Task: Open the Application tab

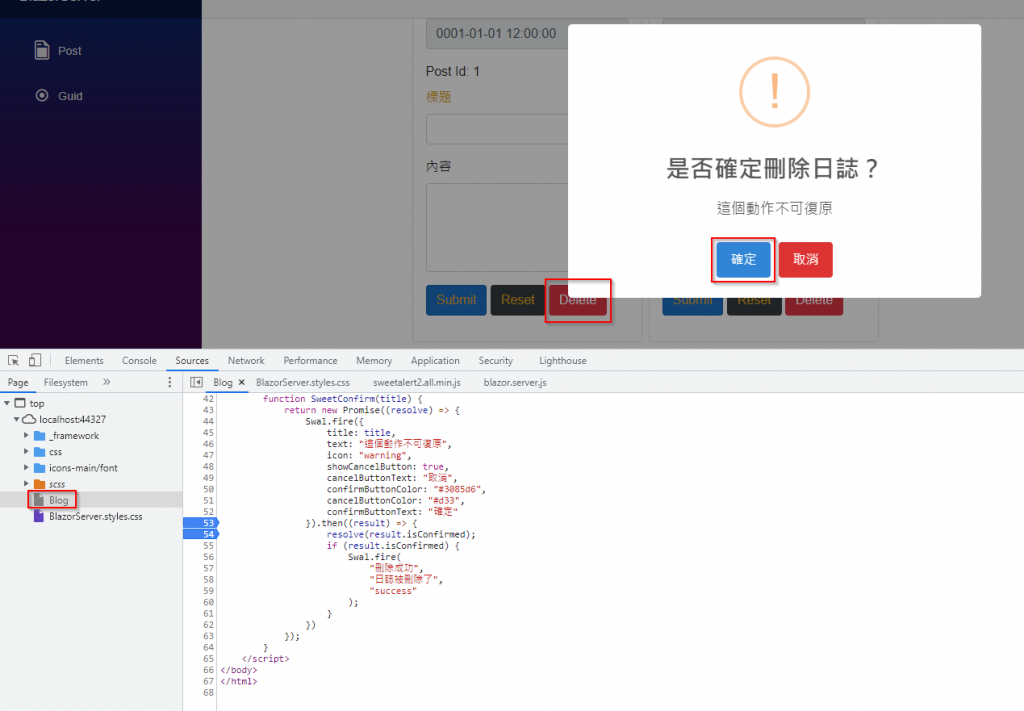Action: click(x=435, y=360)
